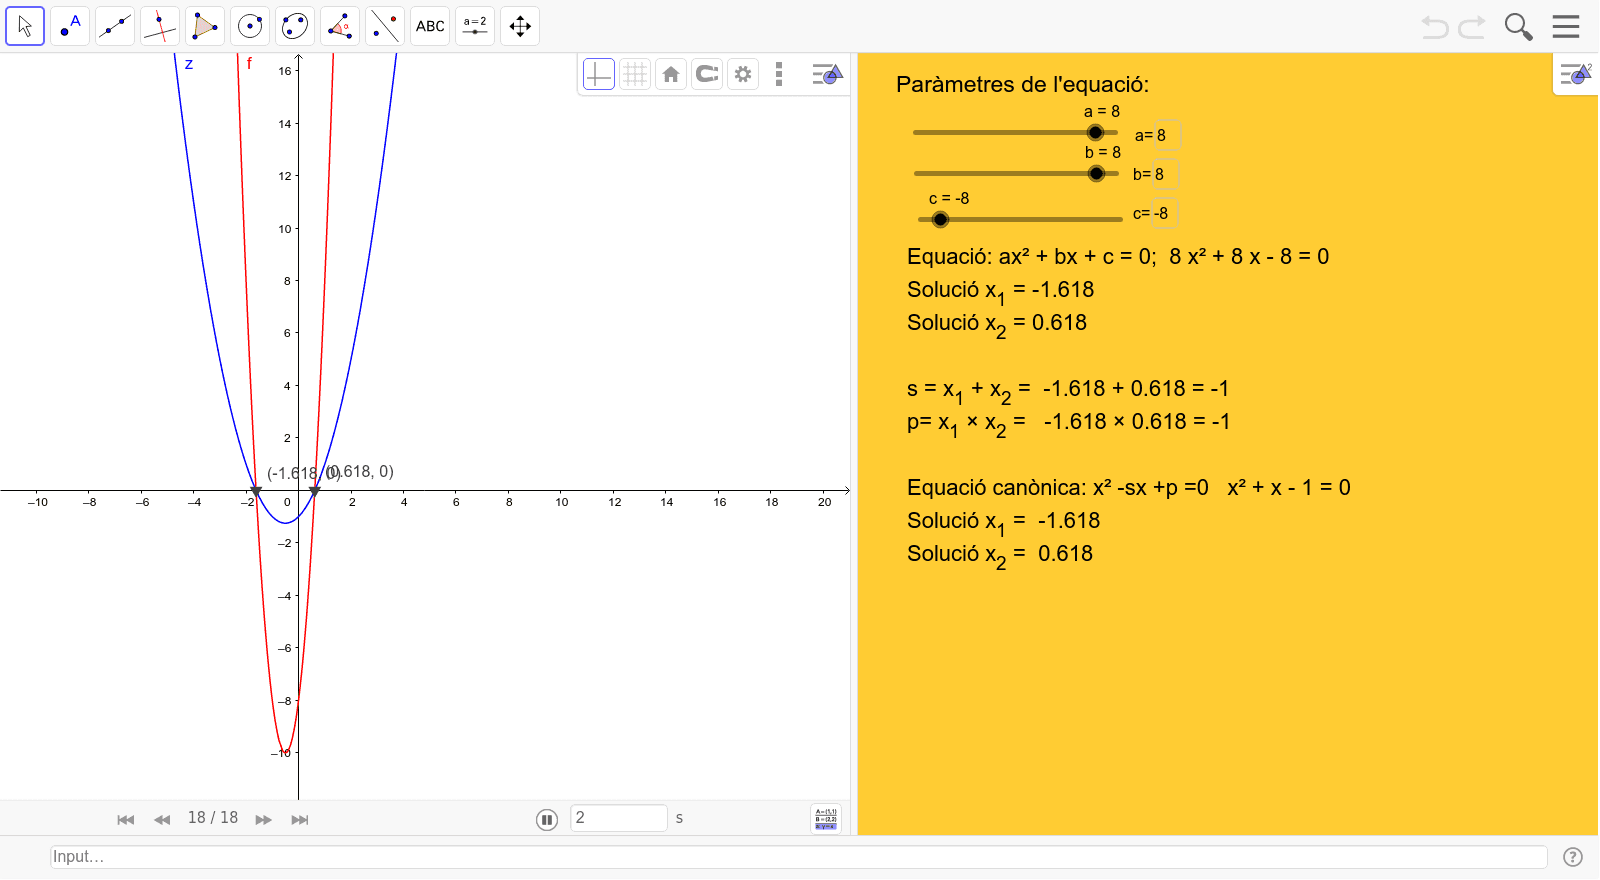Go back one construction step
Viewport: 1600px width, 880px height.
[x=162, y=819]
